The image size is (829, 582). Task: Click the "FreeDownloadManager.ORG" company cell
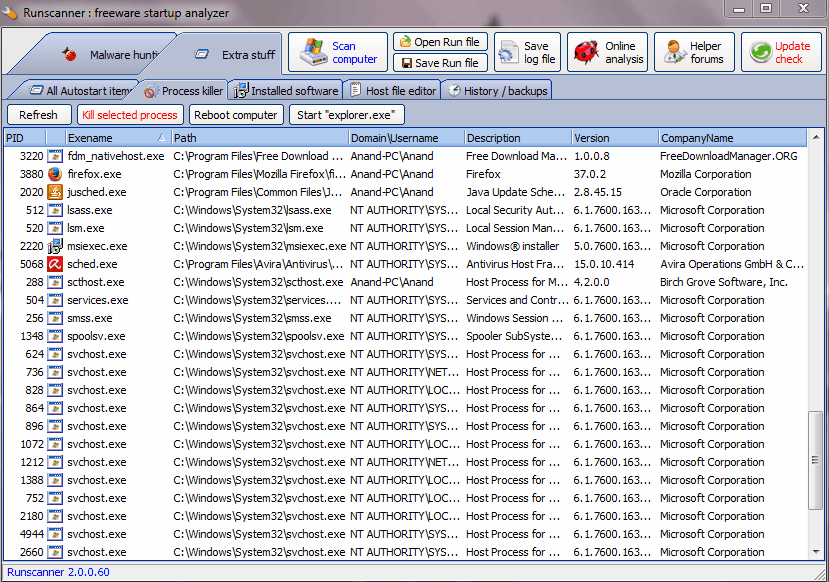pyautogui.click(x=729, y=156)
